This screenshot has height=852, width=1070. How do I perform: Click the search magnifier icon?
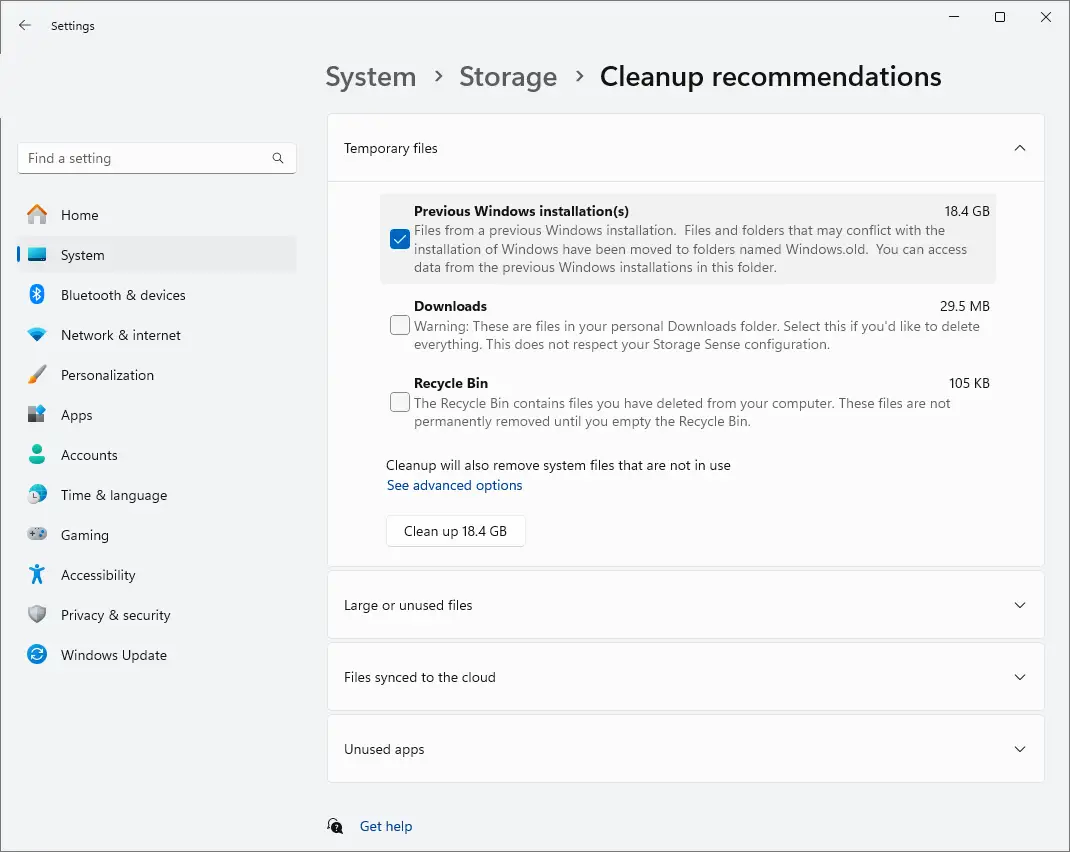[x=278, y=158]
